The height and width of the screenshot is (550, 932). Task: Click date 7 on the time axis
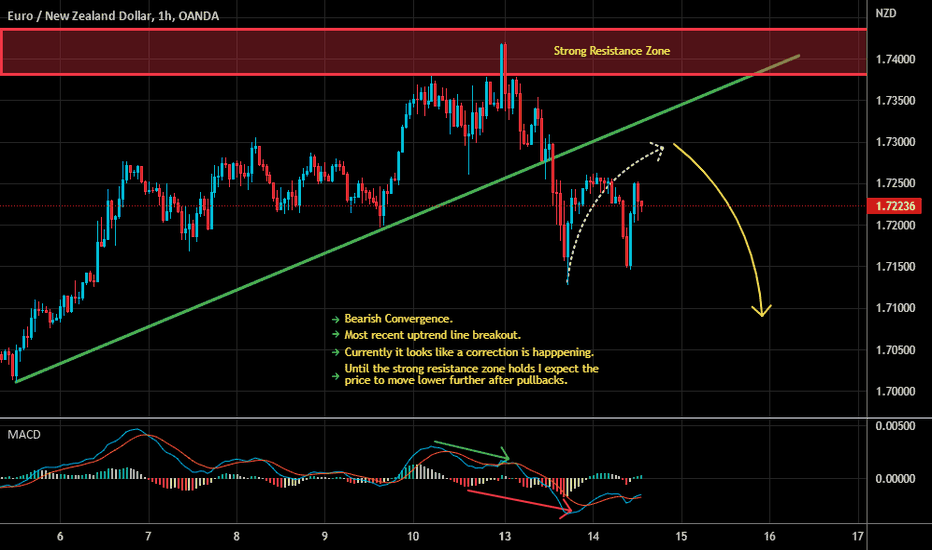click(148, 536)
